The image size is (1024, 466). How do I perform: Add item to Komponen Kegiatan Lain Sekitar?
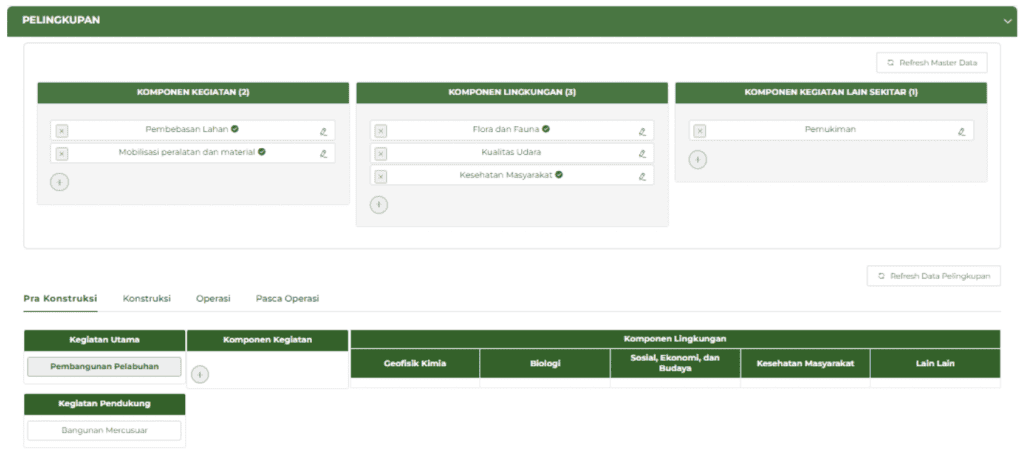[x=698, y=160]
